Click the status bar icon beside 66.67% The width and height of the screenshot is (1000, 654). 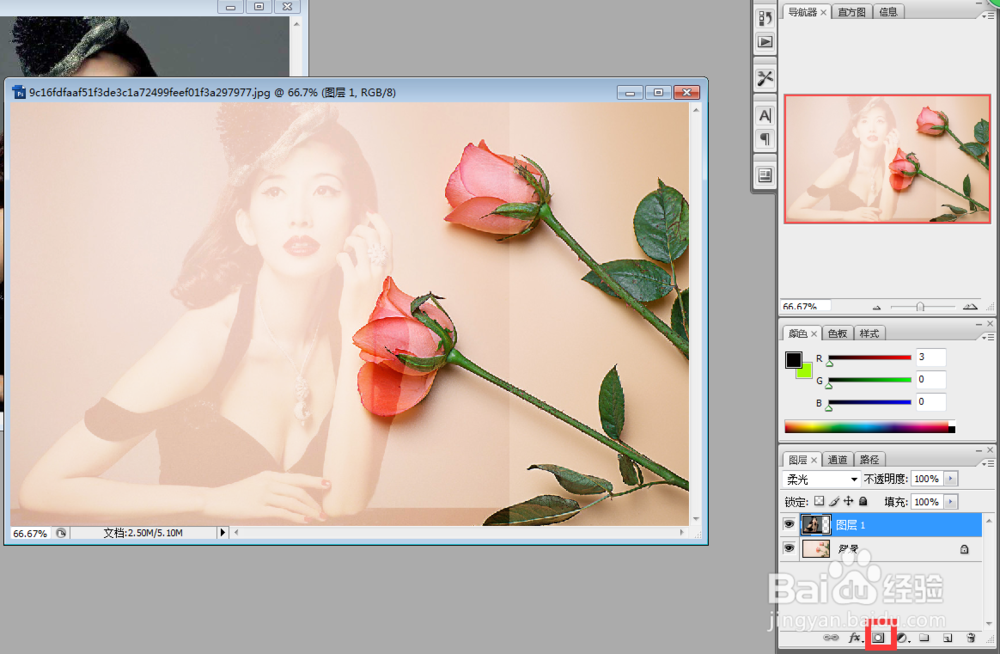coord(61,533)
